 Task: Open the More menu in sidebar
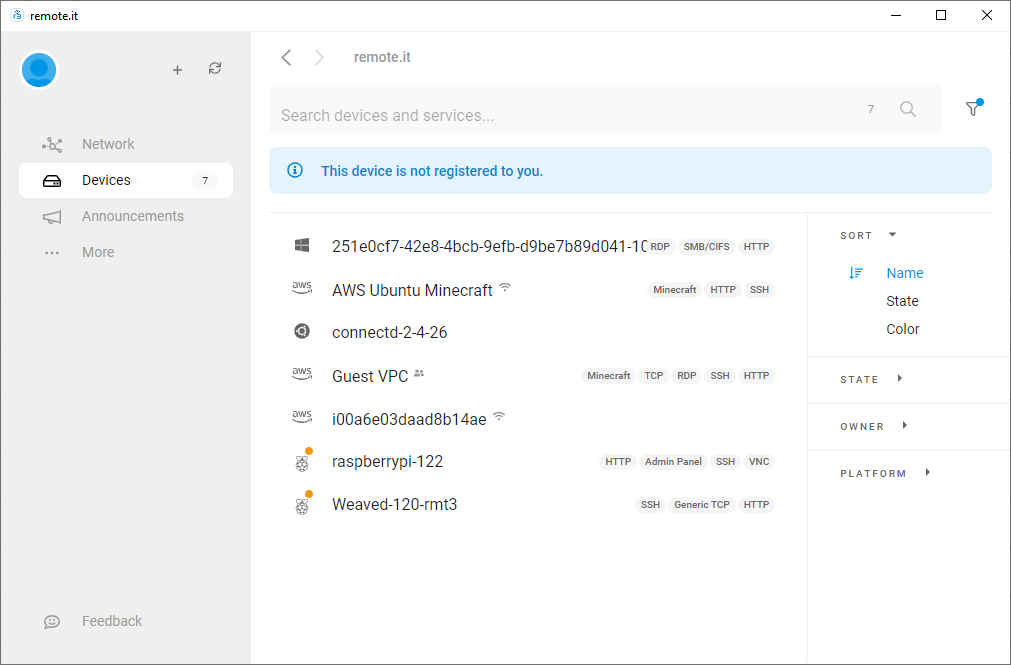coord(126,252)
